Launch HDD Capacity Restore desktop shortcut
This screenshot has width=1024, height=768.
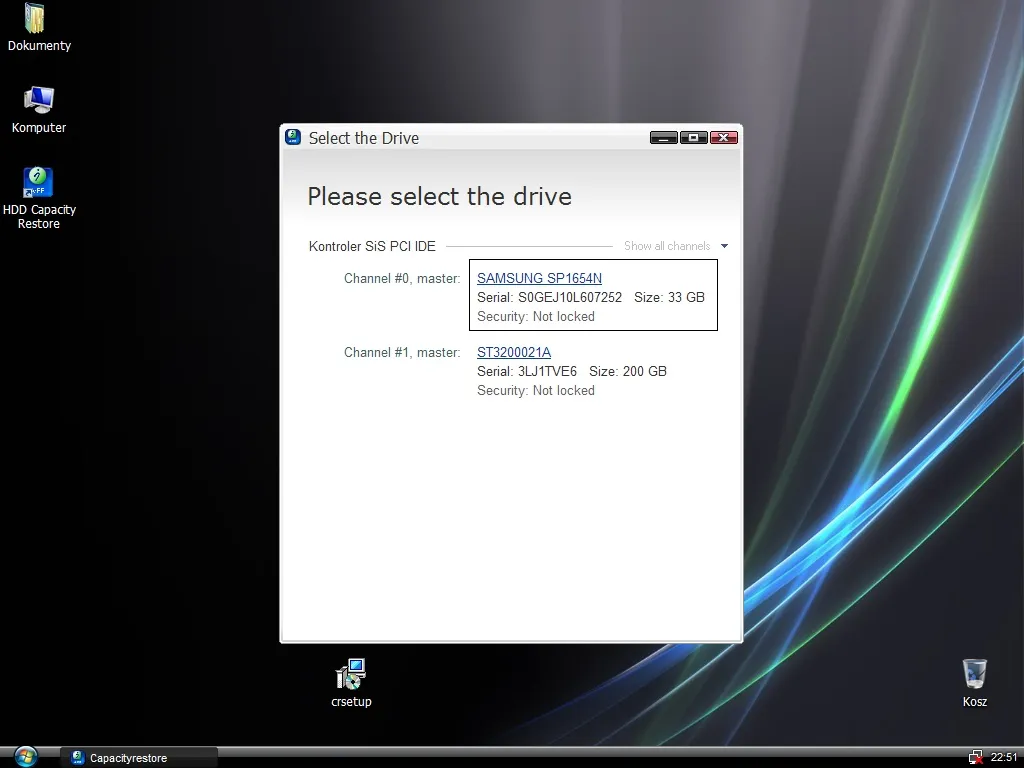point(38,183)
